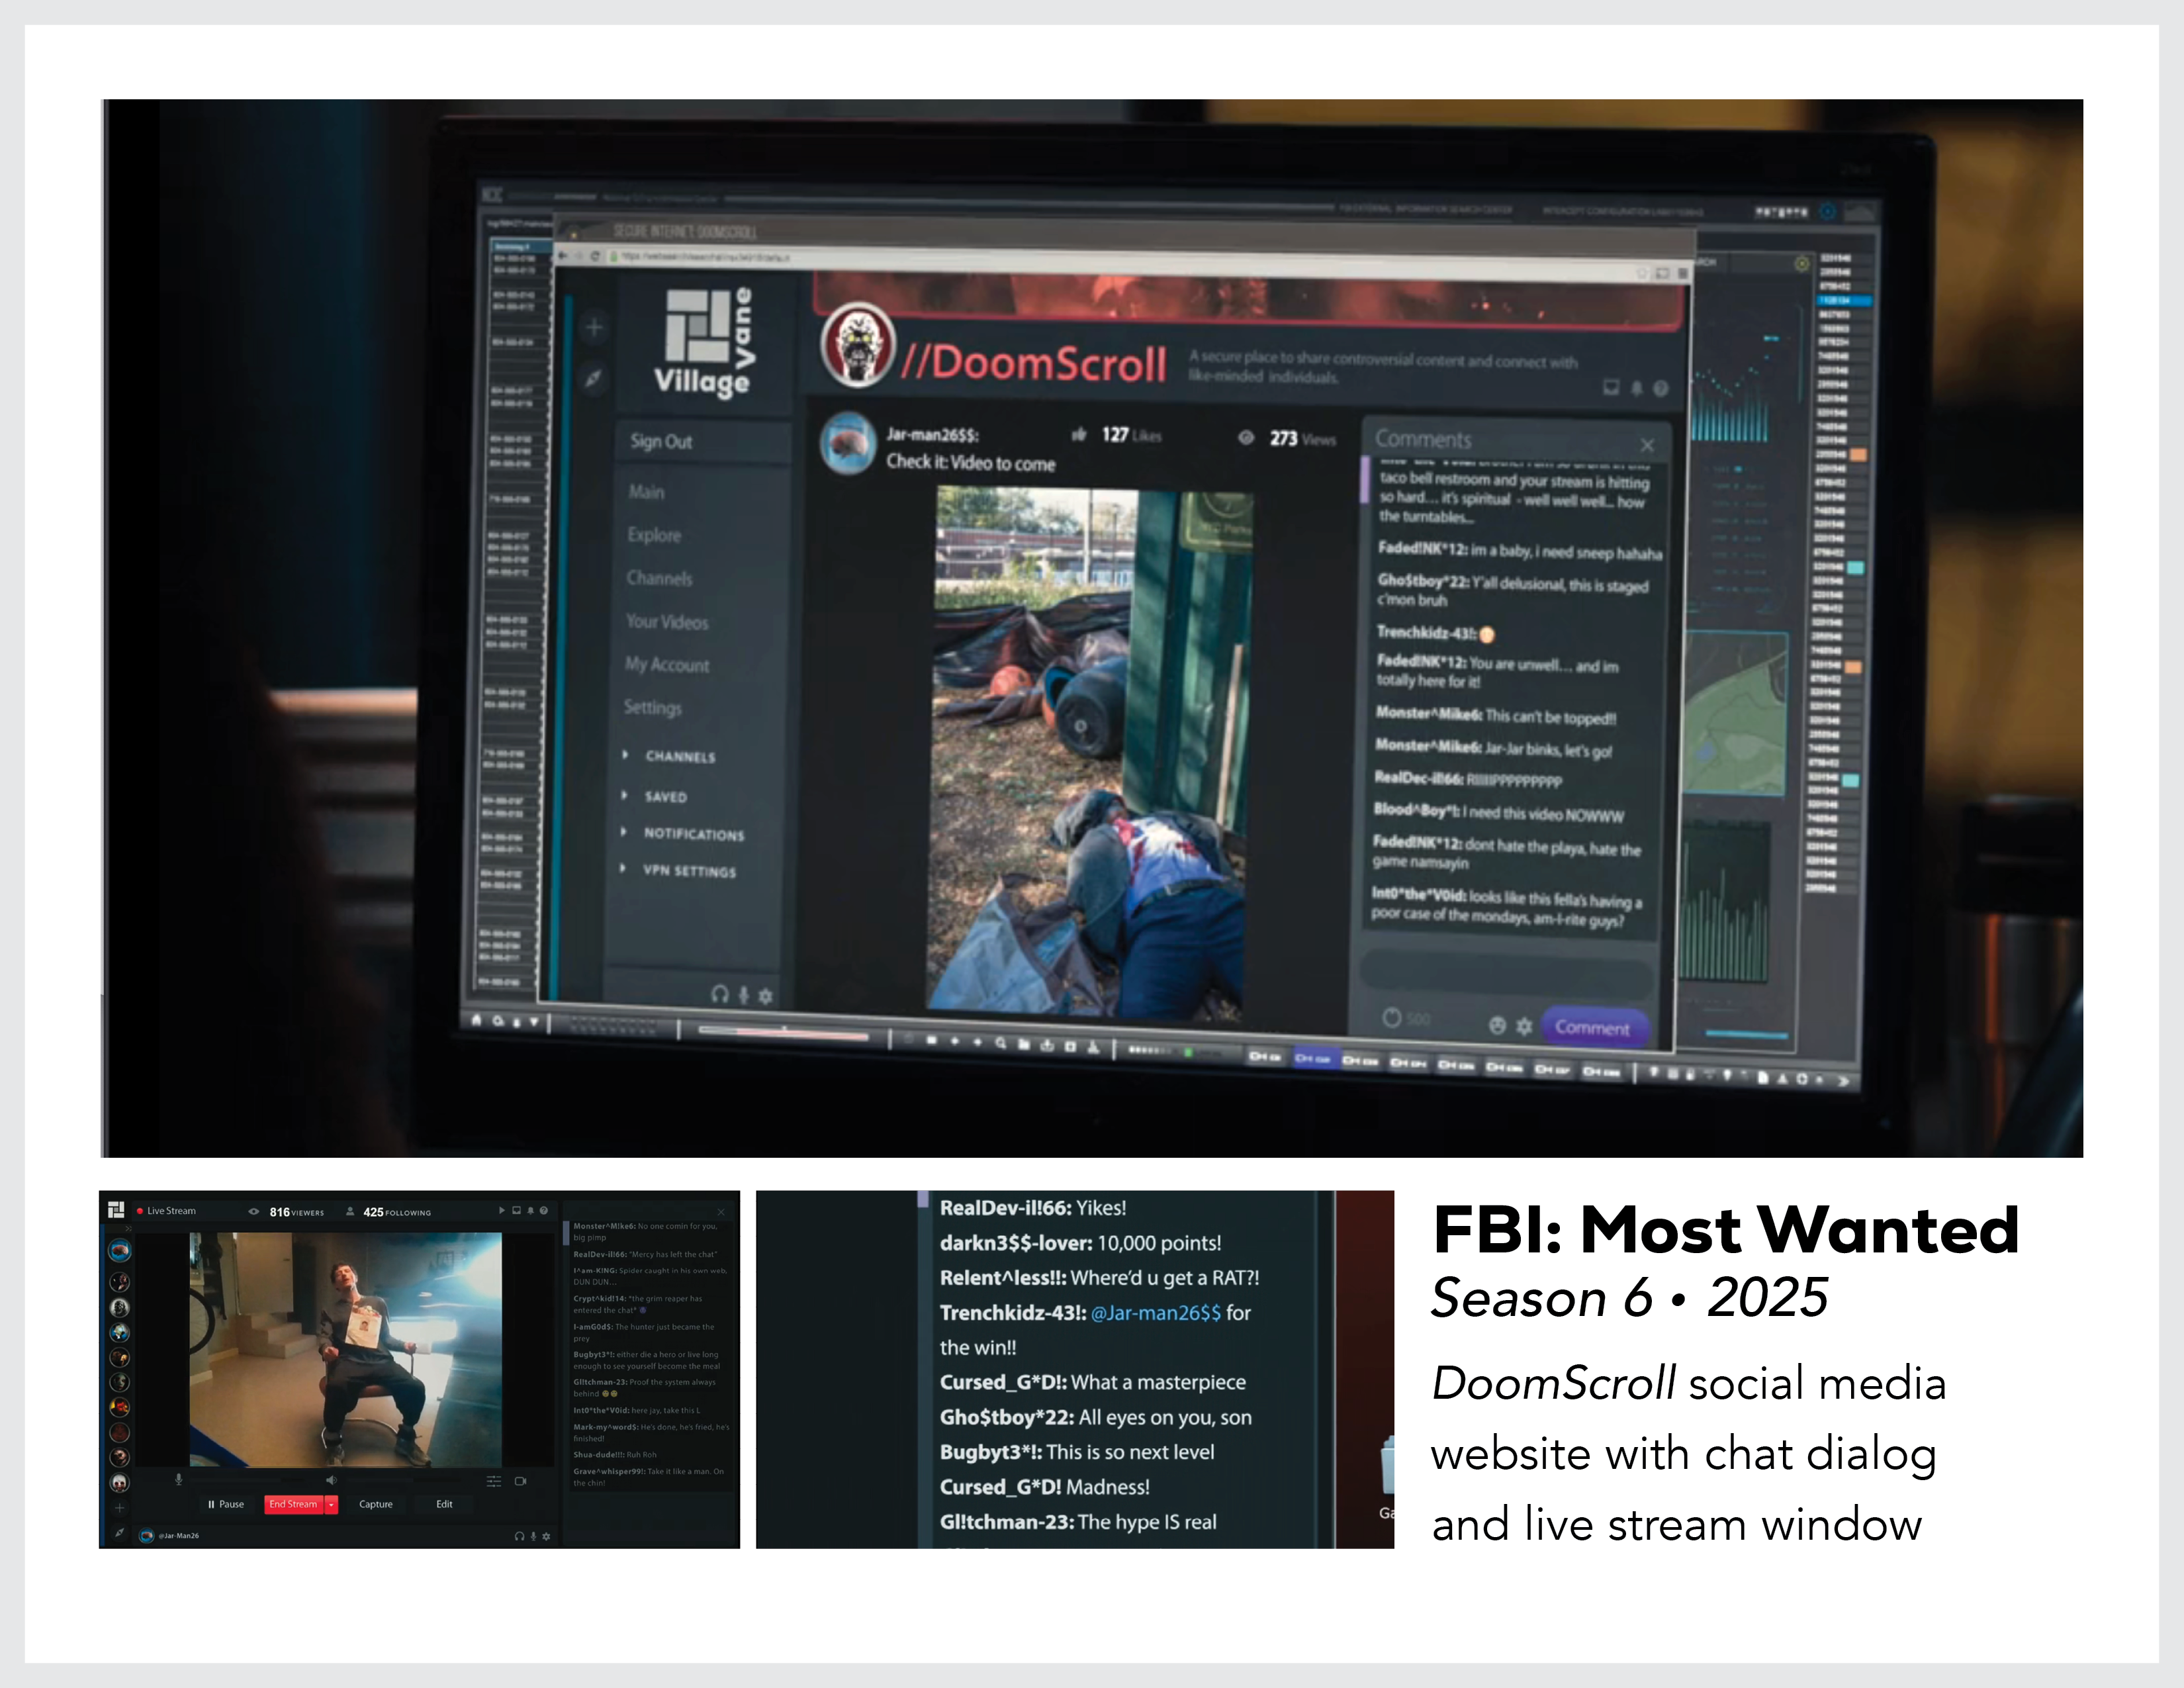Image resolution: width=2184 pixels, height=1688 pixels.
Task: Open gear settings beside @Jar-Man26
Action: pos(546,1537)
